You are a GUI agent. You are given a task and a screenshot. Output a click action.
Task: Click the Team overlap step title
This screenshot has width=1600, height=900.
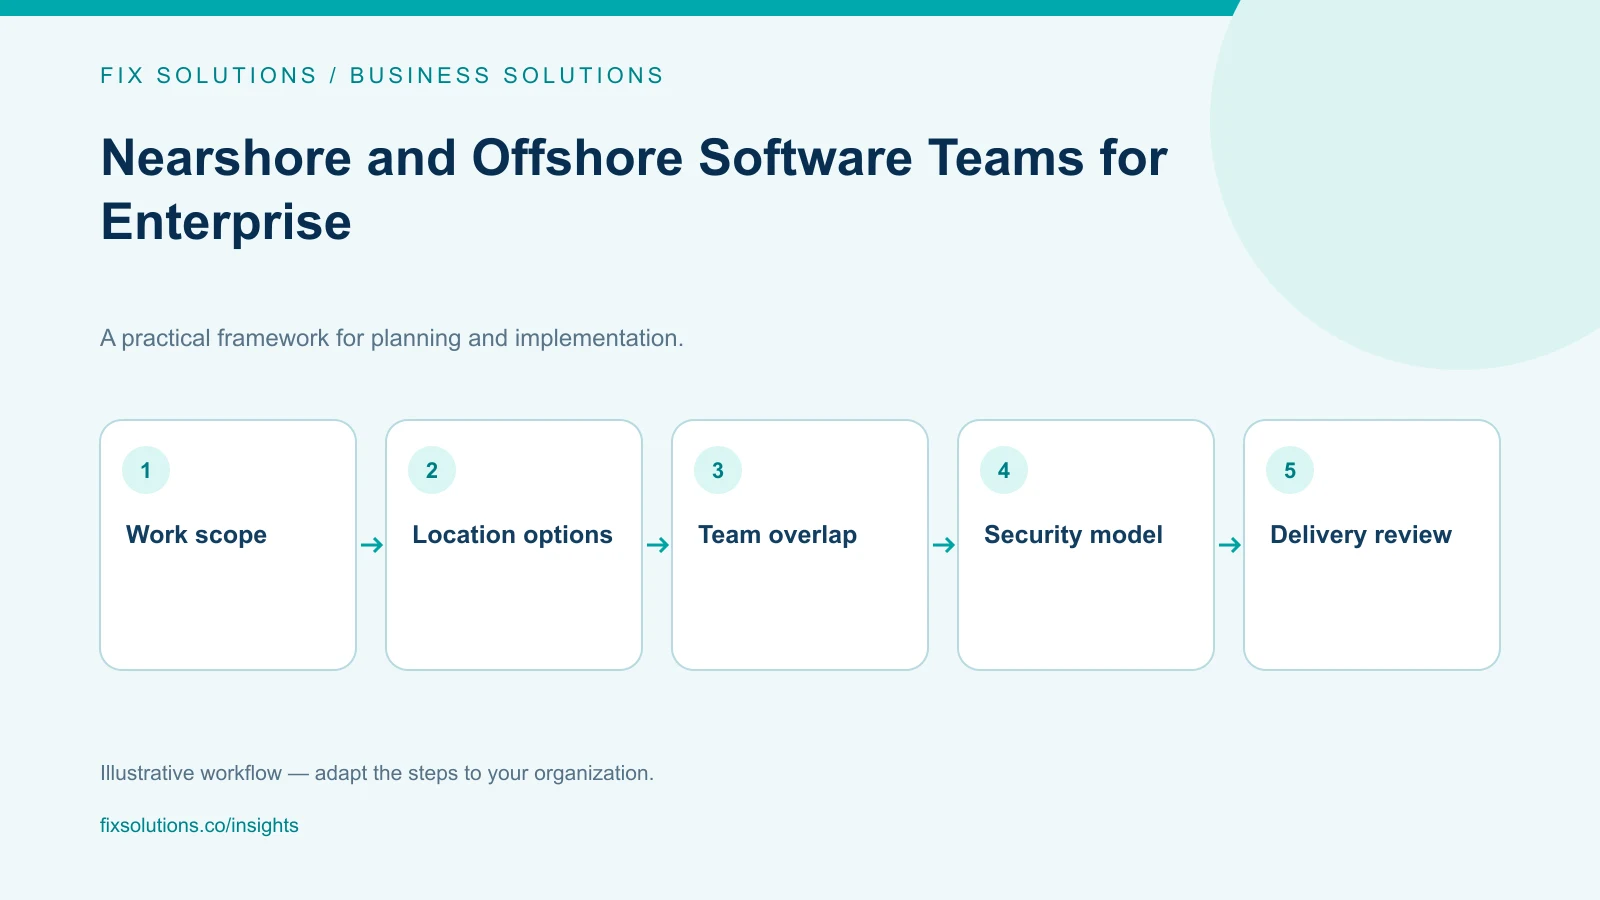click(777, 535)
